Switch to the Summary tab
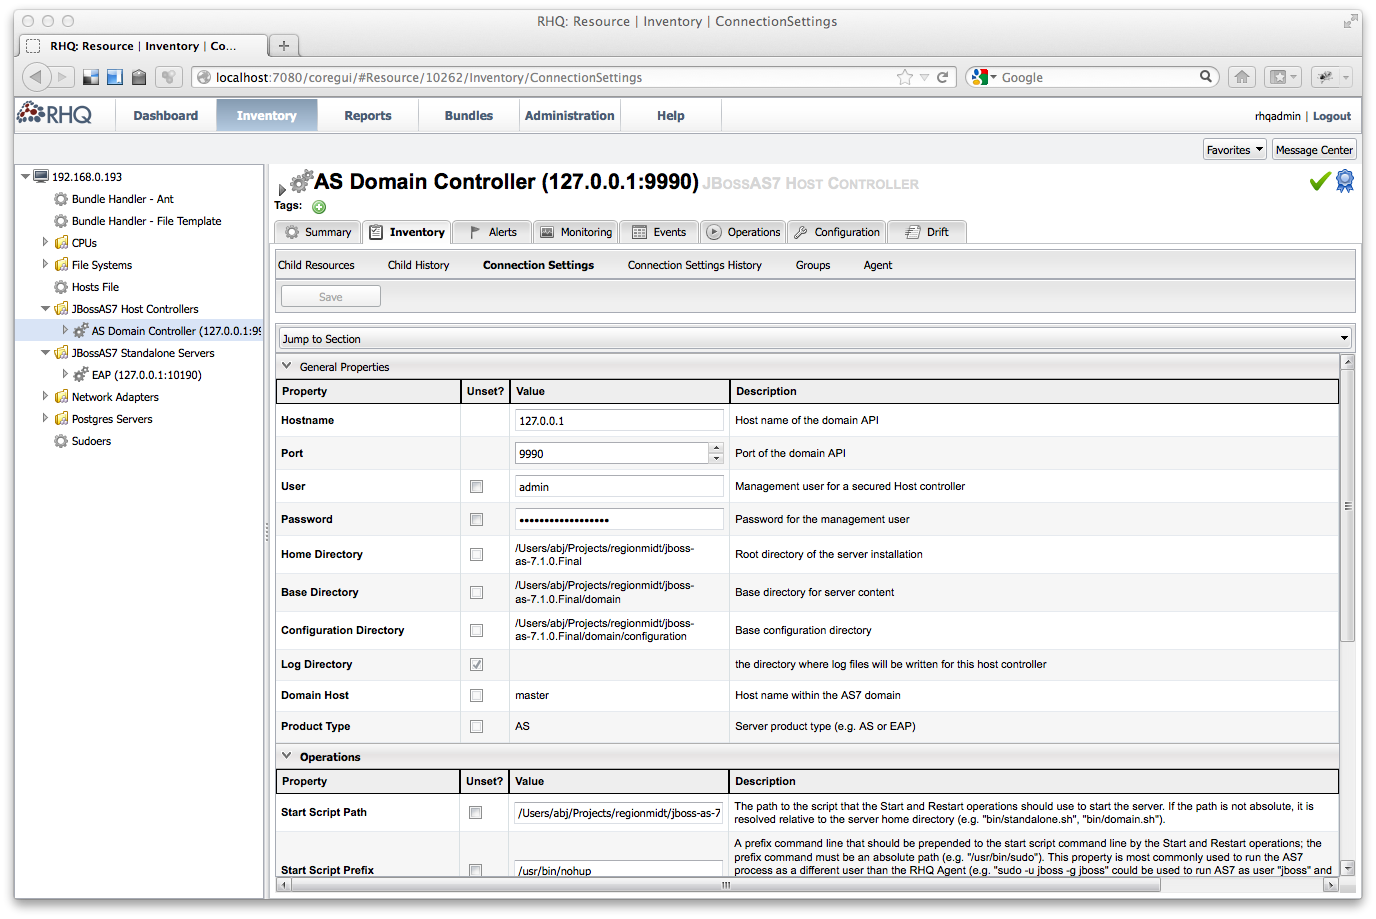The width and height of the screenshot is (1376, 919). (x=318, y=232)
